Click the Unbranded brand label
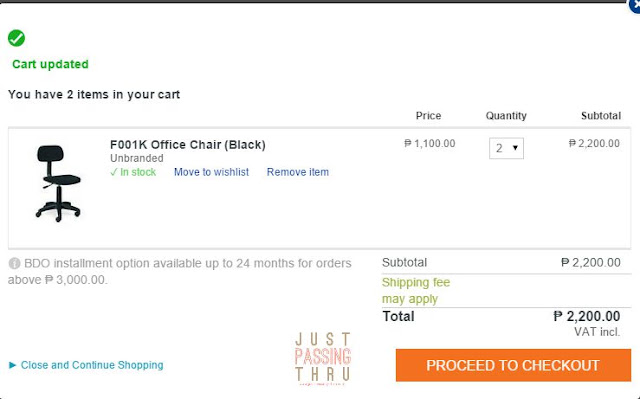 (x=137, y=158)
